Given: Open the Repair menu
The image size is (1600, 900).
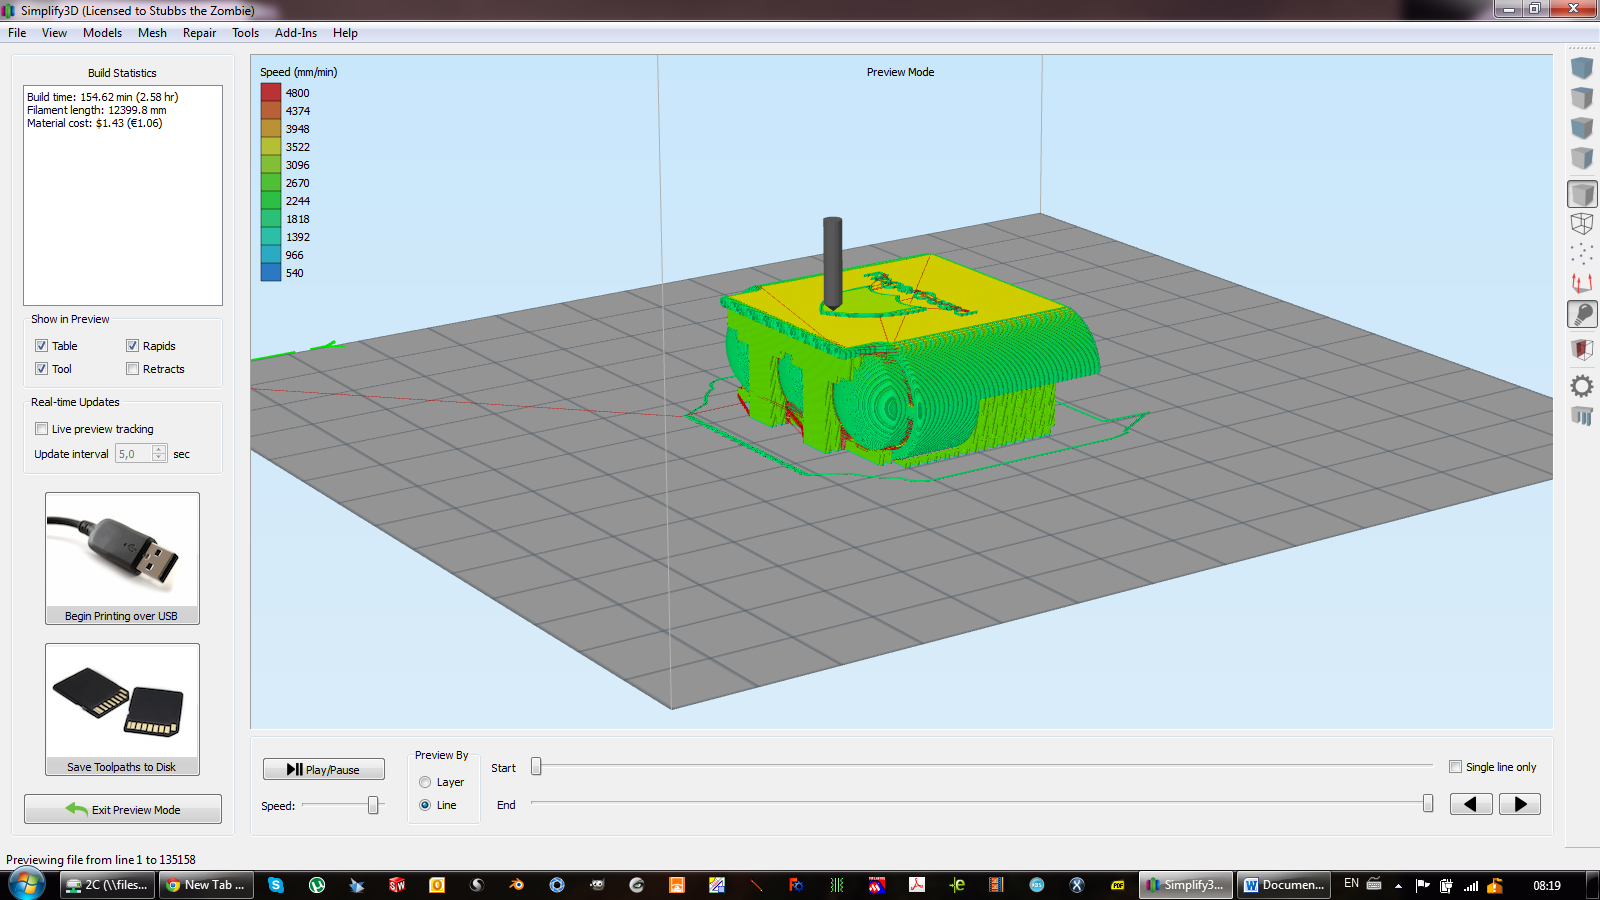Looking at the screenshot, I should 199,33.
